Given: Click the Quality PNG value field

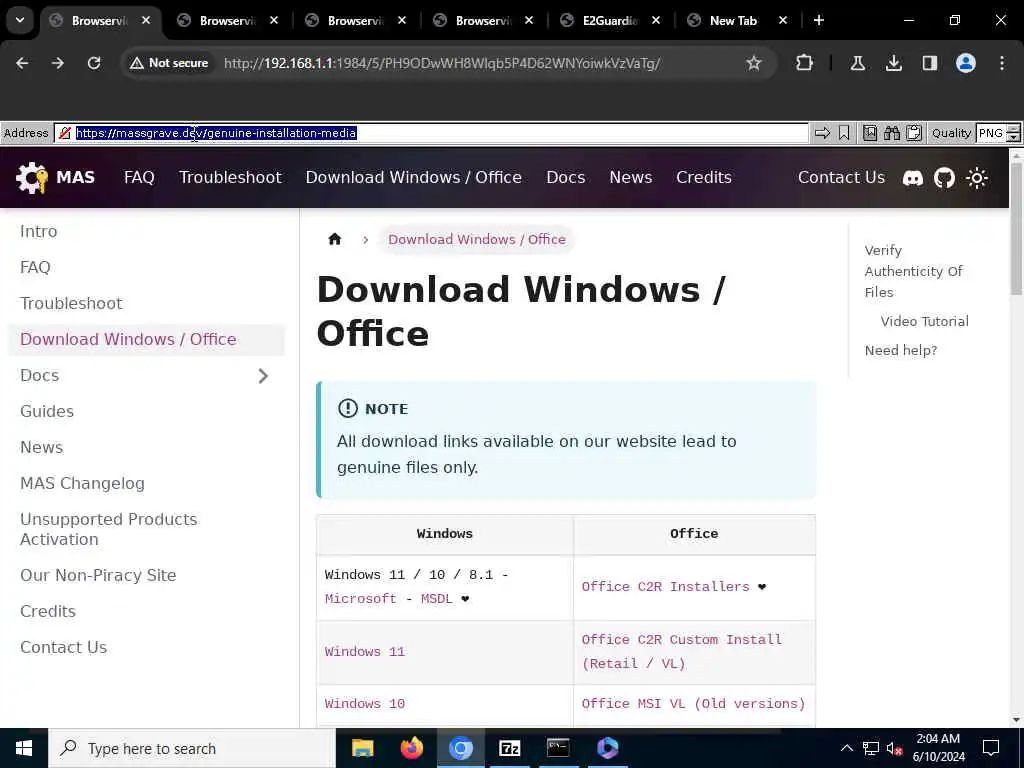Looking at the screenshot, I should (991, 133).
